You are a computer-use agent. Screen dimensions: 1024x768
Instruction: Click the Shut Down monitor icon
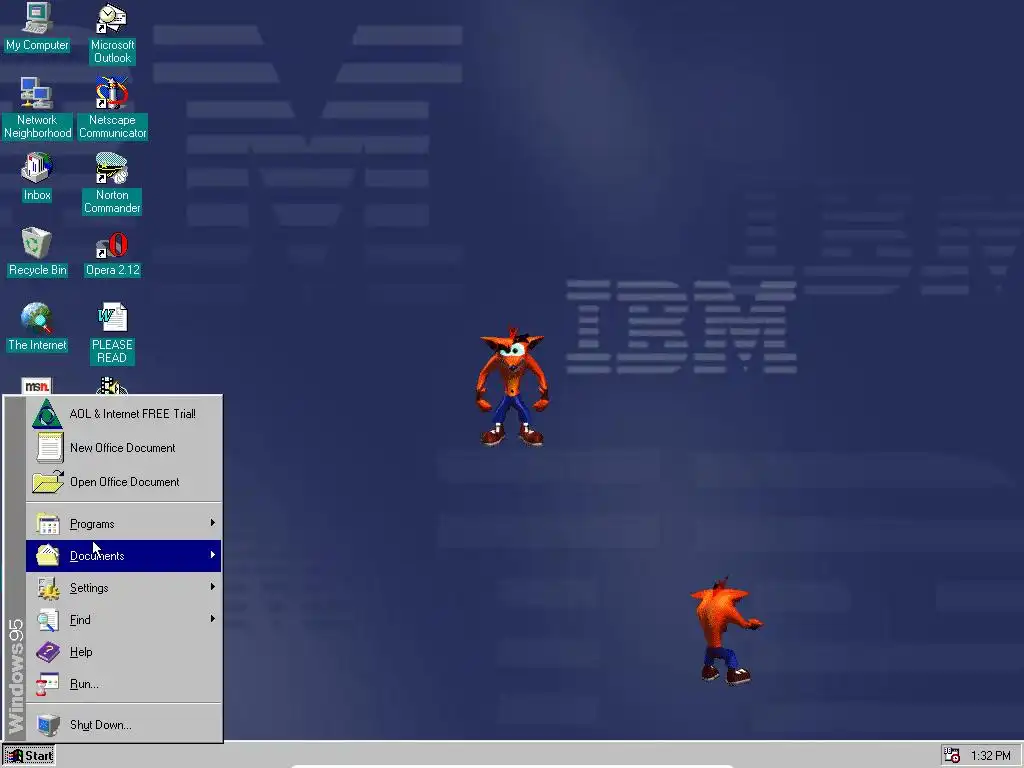click(48, 725)
